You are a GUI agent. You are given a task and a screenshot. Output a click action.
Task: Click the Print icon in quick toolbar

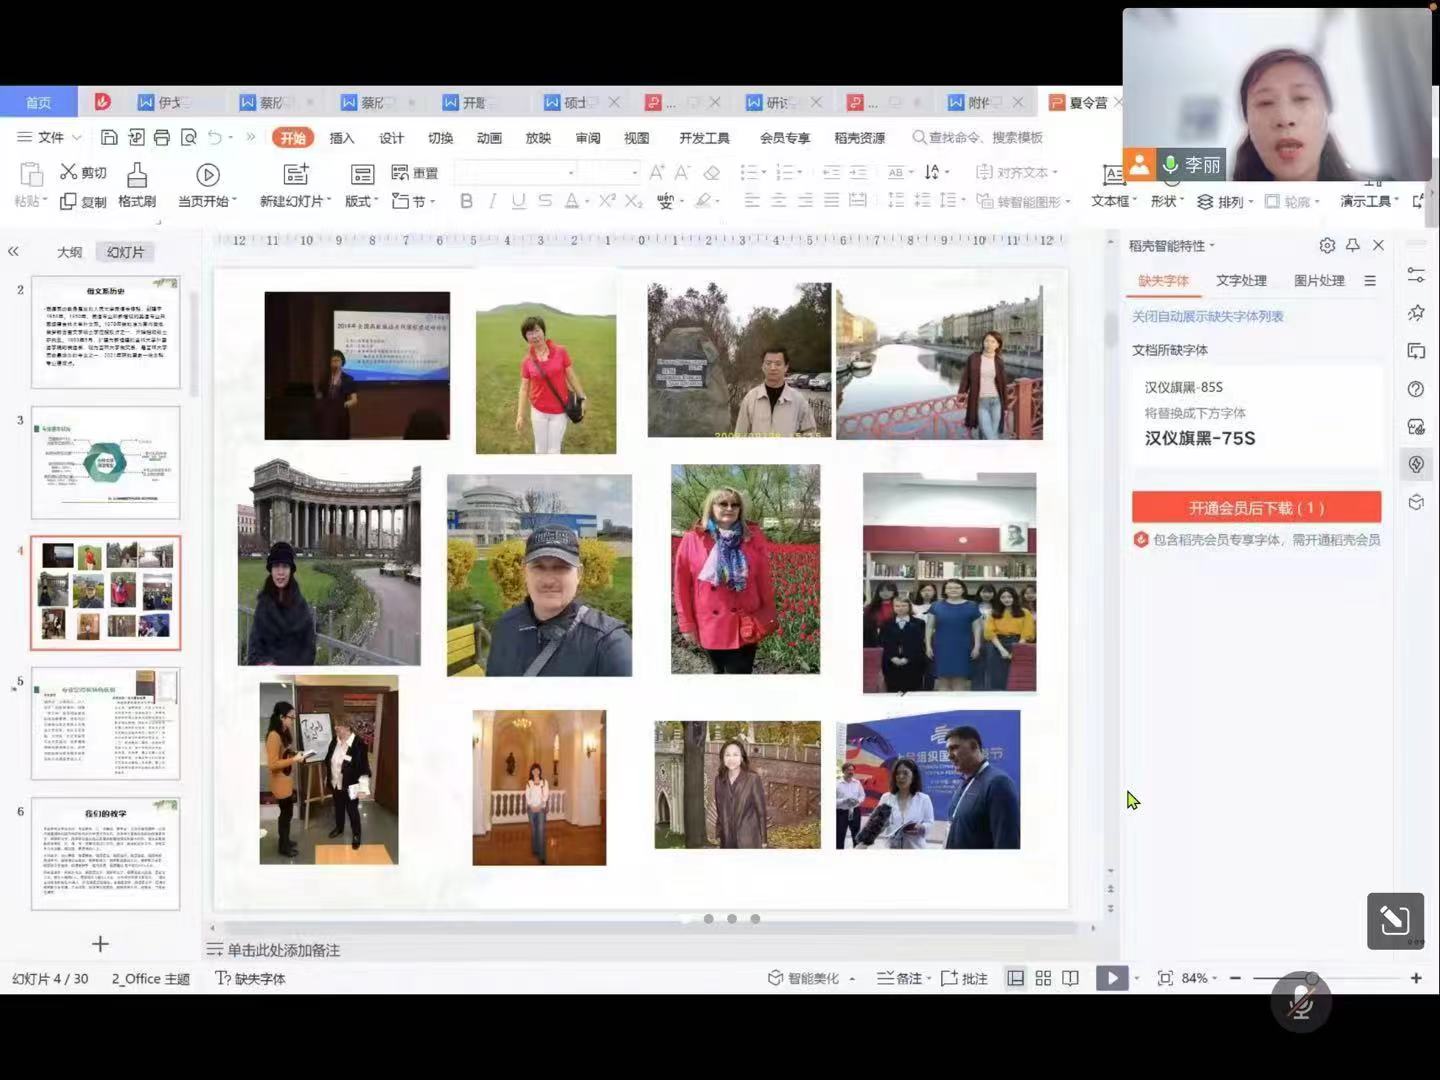coord(162,137)
